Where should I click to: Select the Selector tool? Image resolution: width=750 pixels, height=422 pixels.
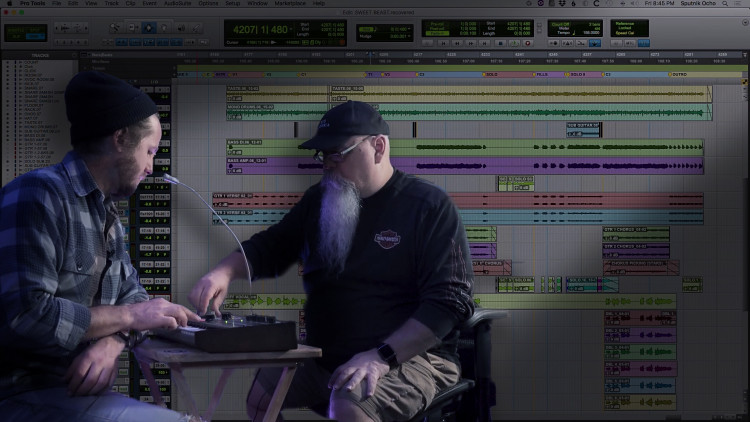point(149,28)
